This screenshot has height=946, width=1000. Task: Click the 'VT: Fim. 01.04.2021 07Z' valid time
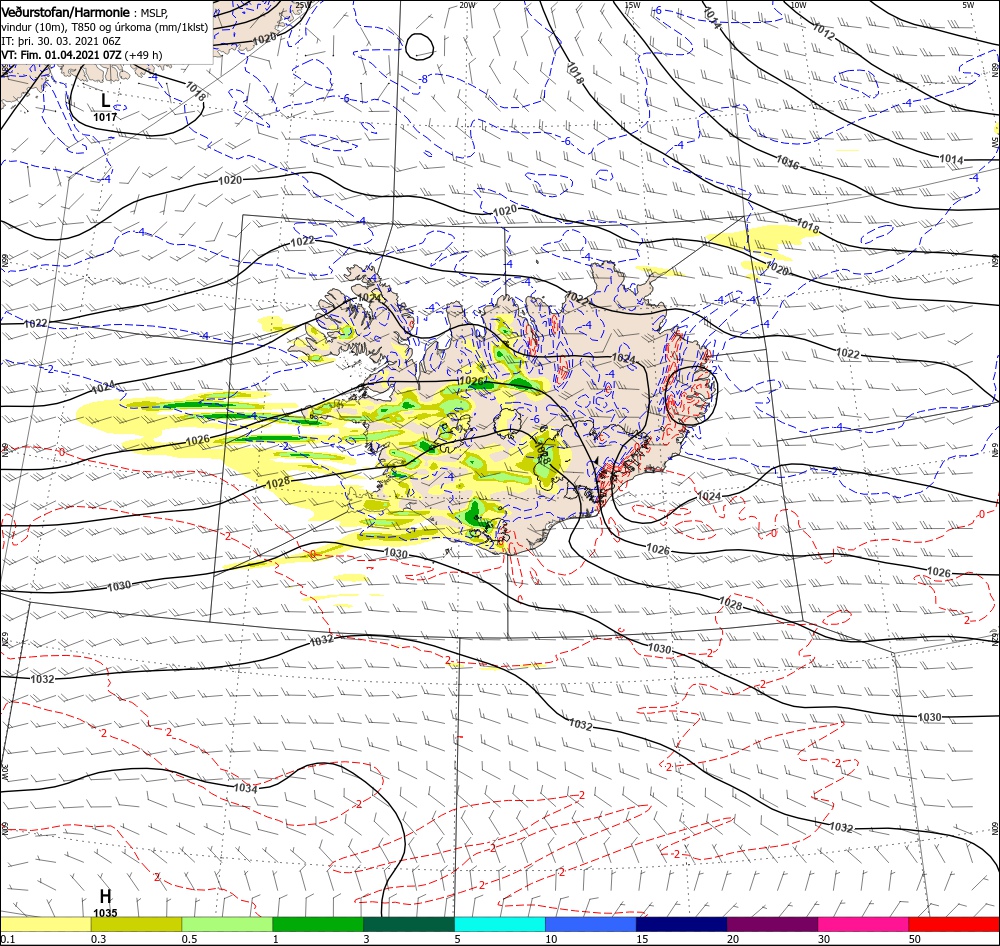61,55
